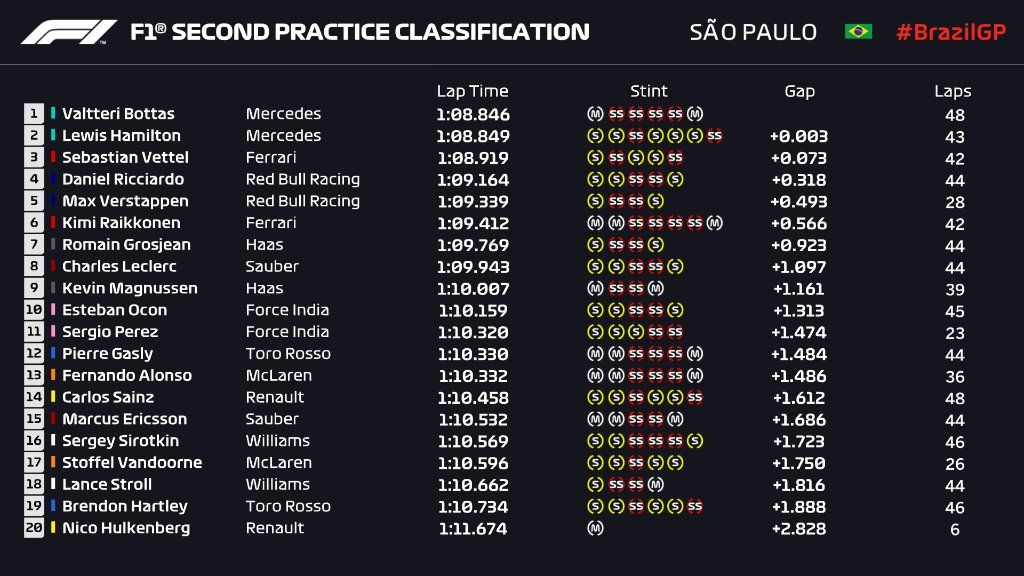Click Mercedes teal color bar beside Hamilton
The image size is (1024, 576).
pyautogui.click(x=53, y=135)
